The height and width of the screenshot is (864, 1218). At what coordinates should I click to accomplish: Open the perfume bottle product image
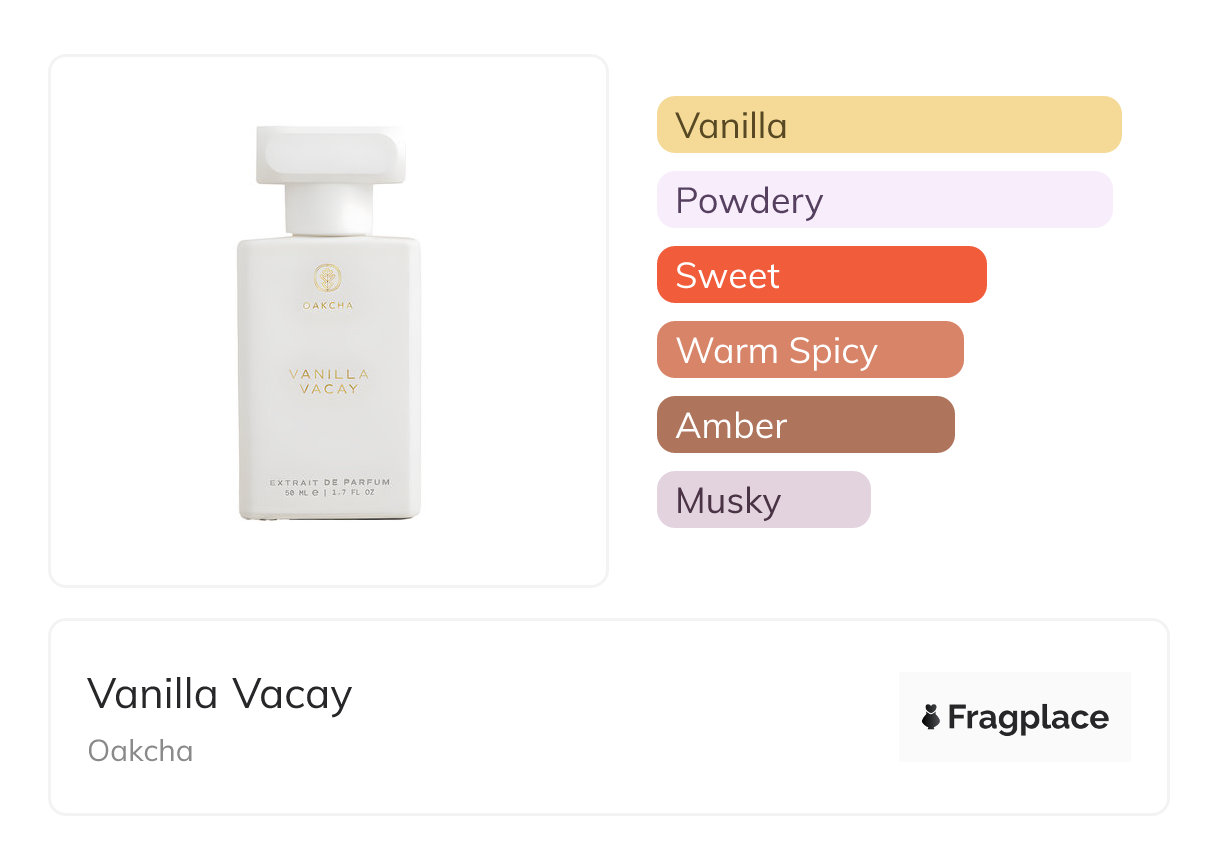(329, 322)
